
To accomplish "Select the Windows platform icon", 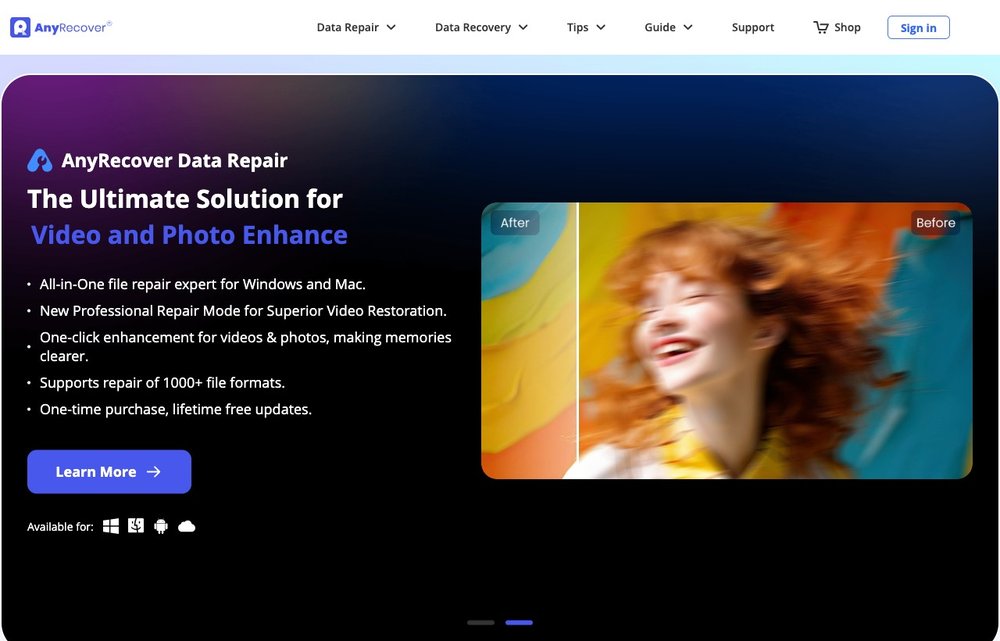I will (111, 526).
